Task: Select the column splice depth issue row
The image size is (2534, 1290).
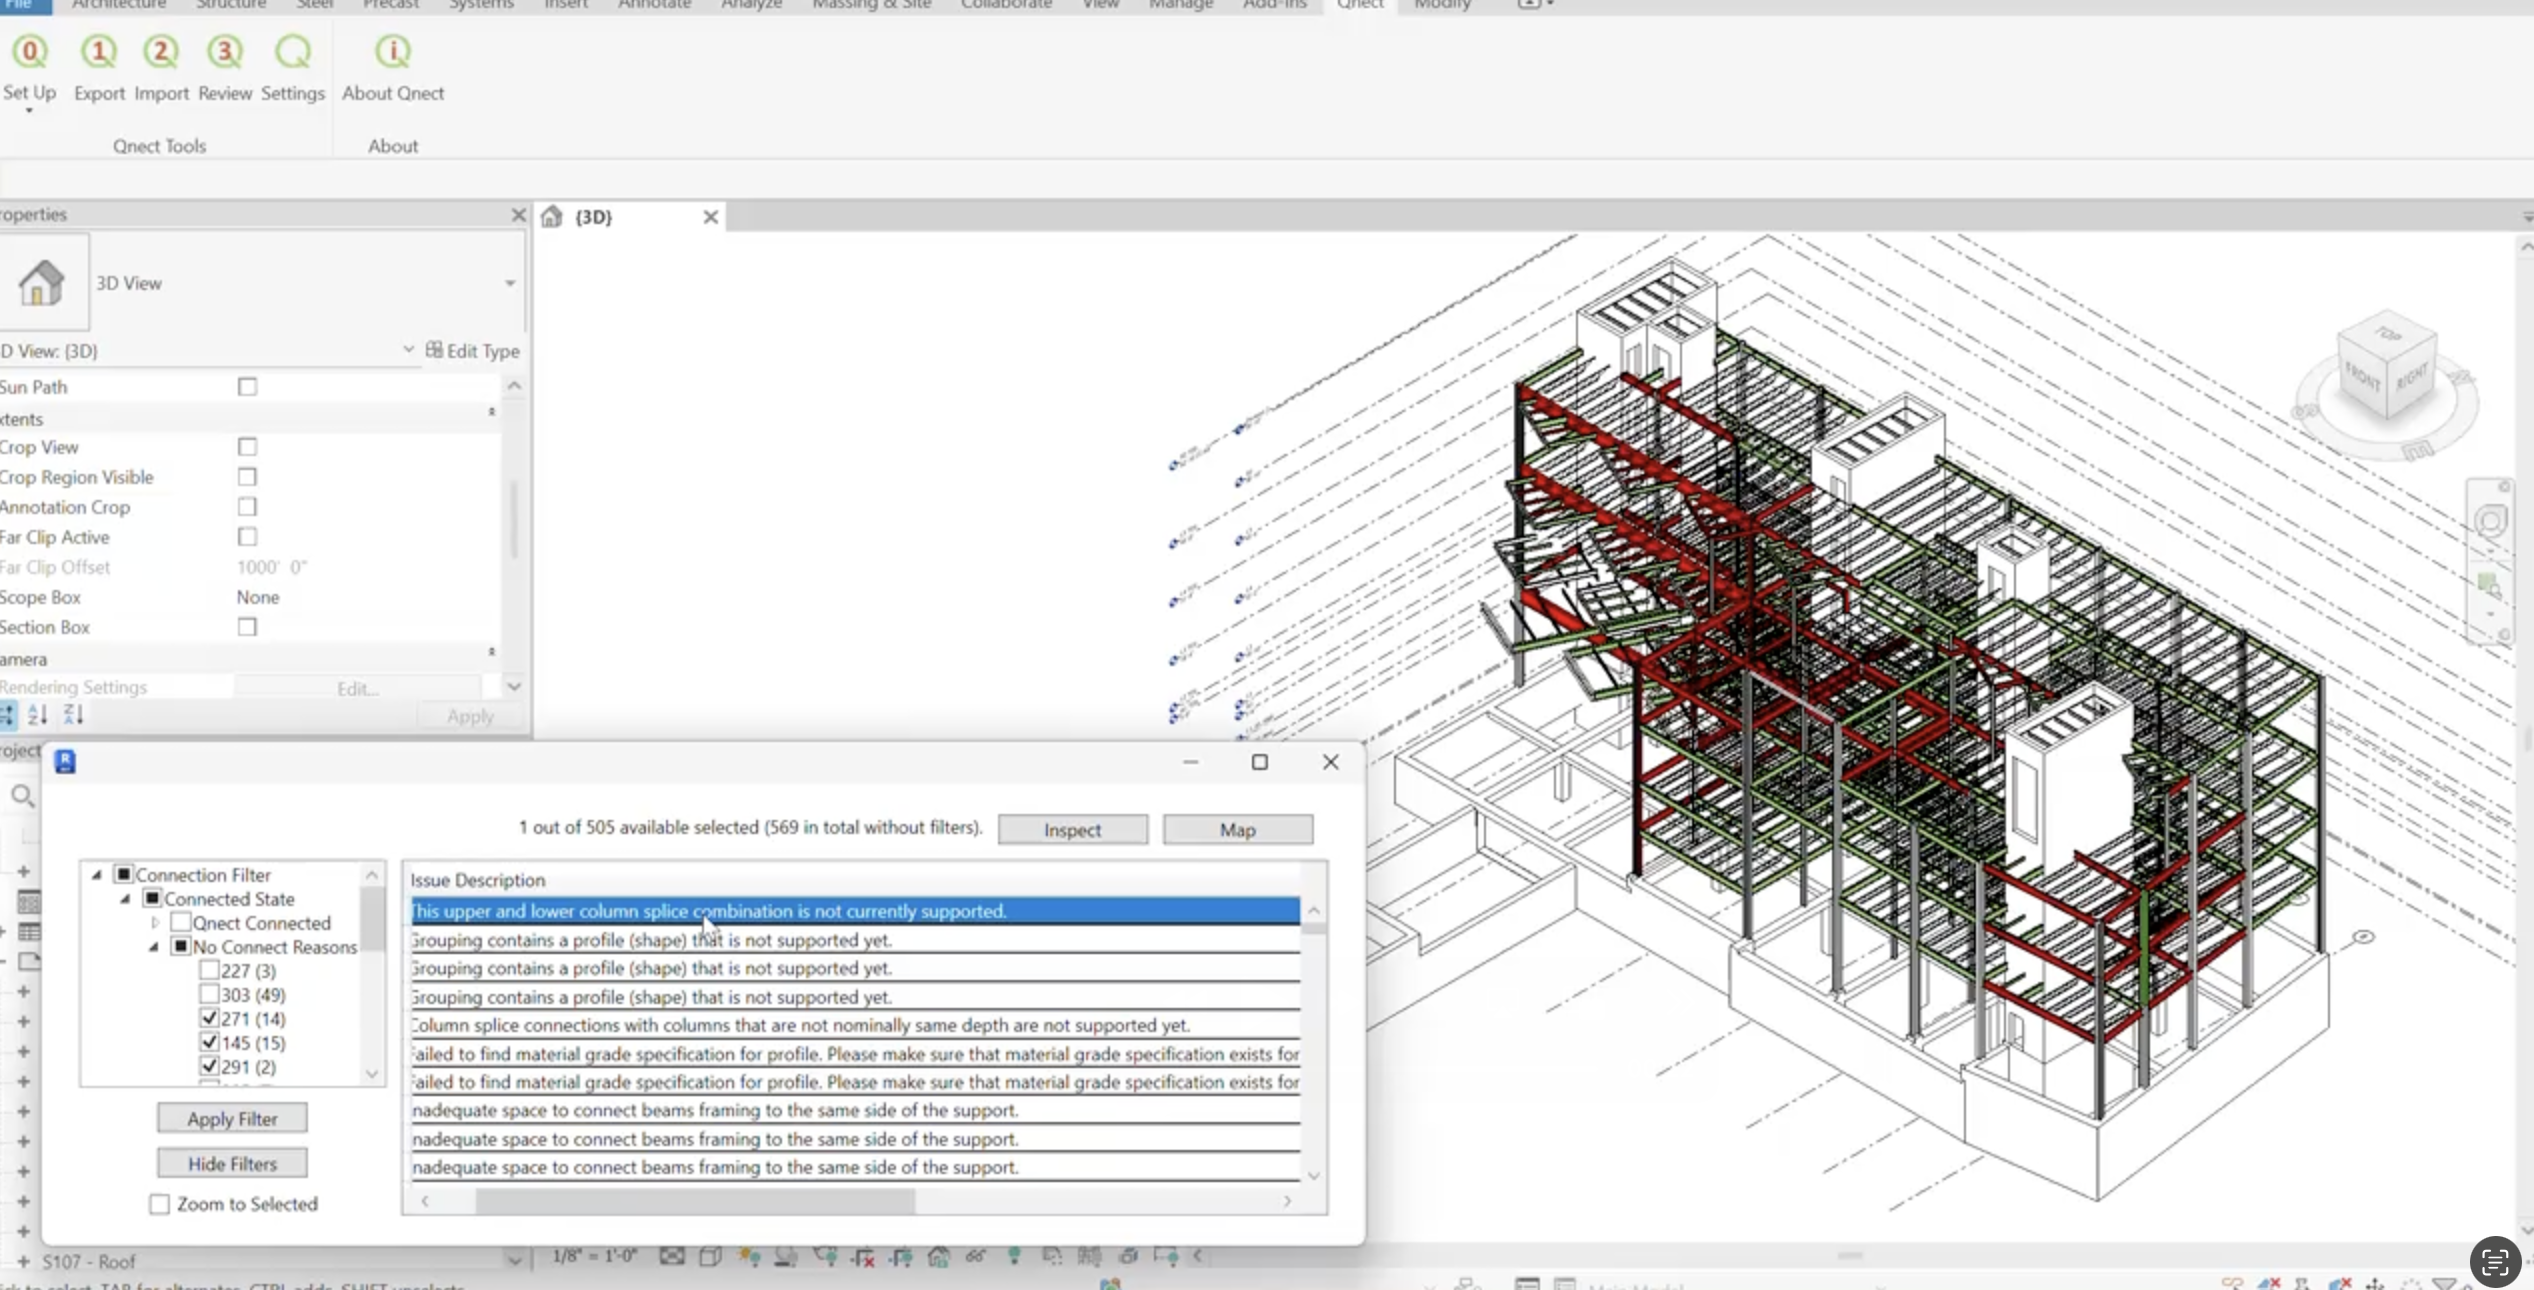Action: click(x=800, y=1025)
